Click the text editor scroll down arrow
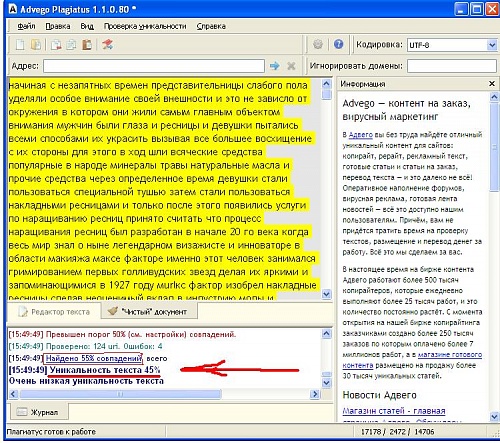Viewport: 500px width, 443px height. 326,294
